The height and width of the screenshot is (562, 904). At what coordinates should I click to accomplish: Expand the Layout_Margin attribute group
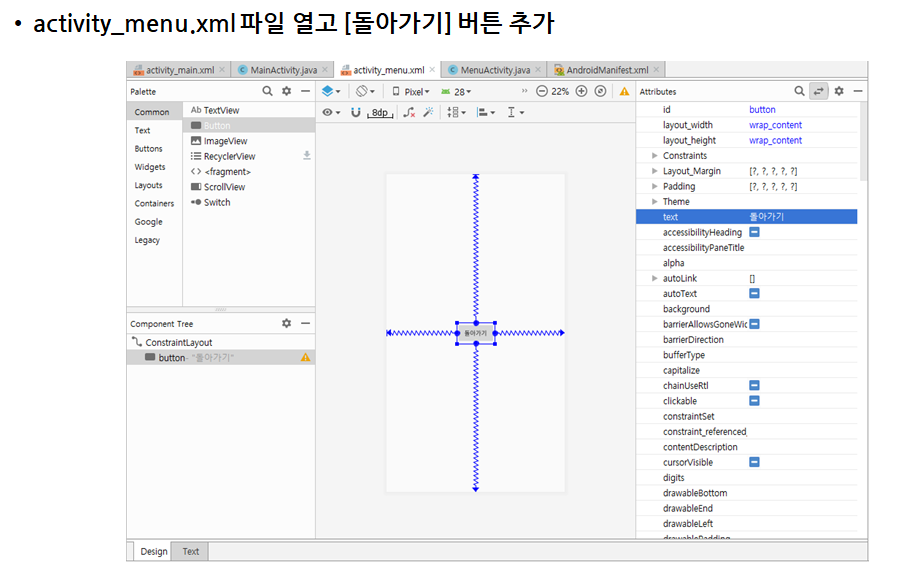[654, 171]
